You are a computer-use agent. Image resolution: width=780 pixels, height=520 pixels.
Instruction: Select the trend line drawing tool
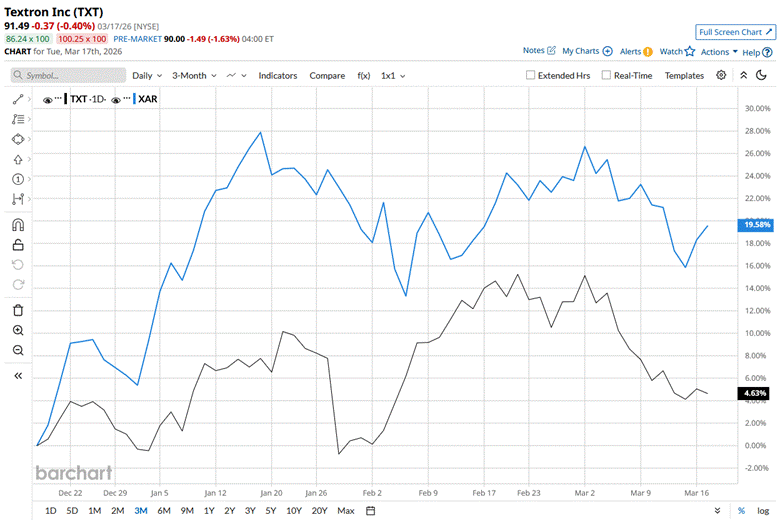(x=18, y=100)
